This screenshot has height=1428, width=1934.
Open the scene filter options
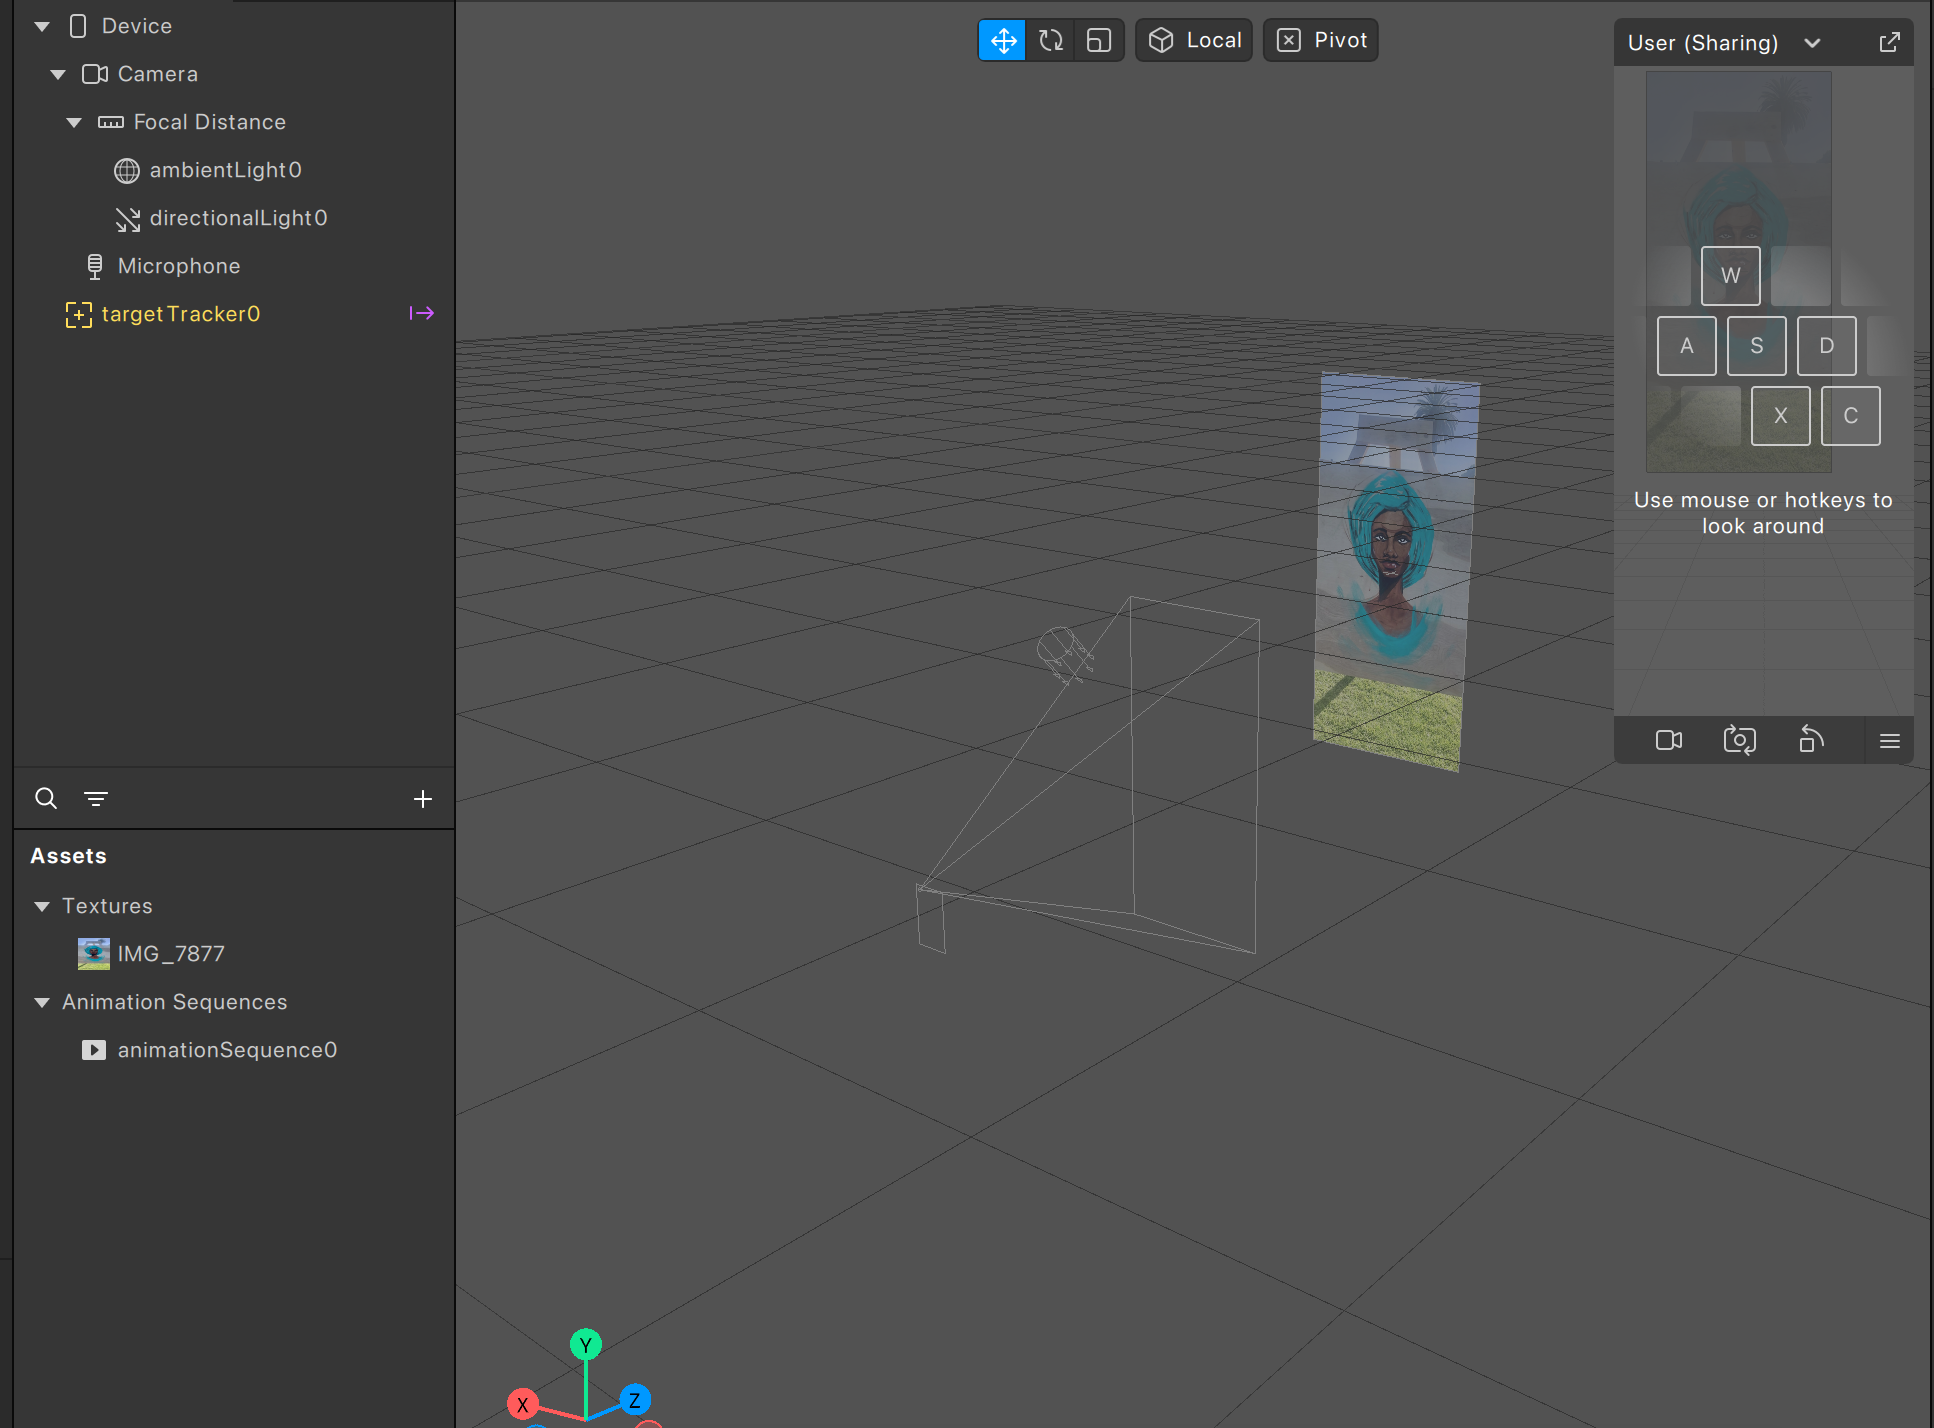[96, 799]
